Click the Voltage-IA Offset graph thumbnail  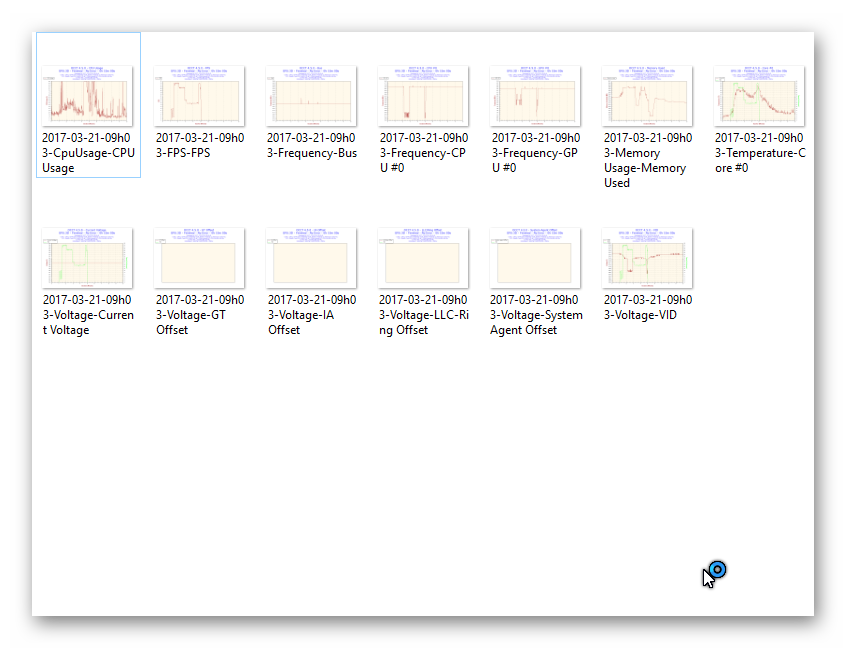click(x=311, y=258)
